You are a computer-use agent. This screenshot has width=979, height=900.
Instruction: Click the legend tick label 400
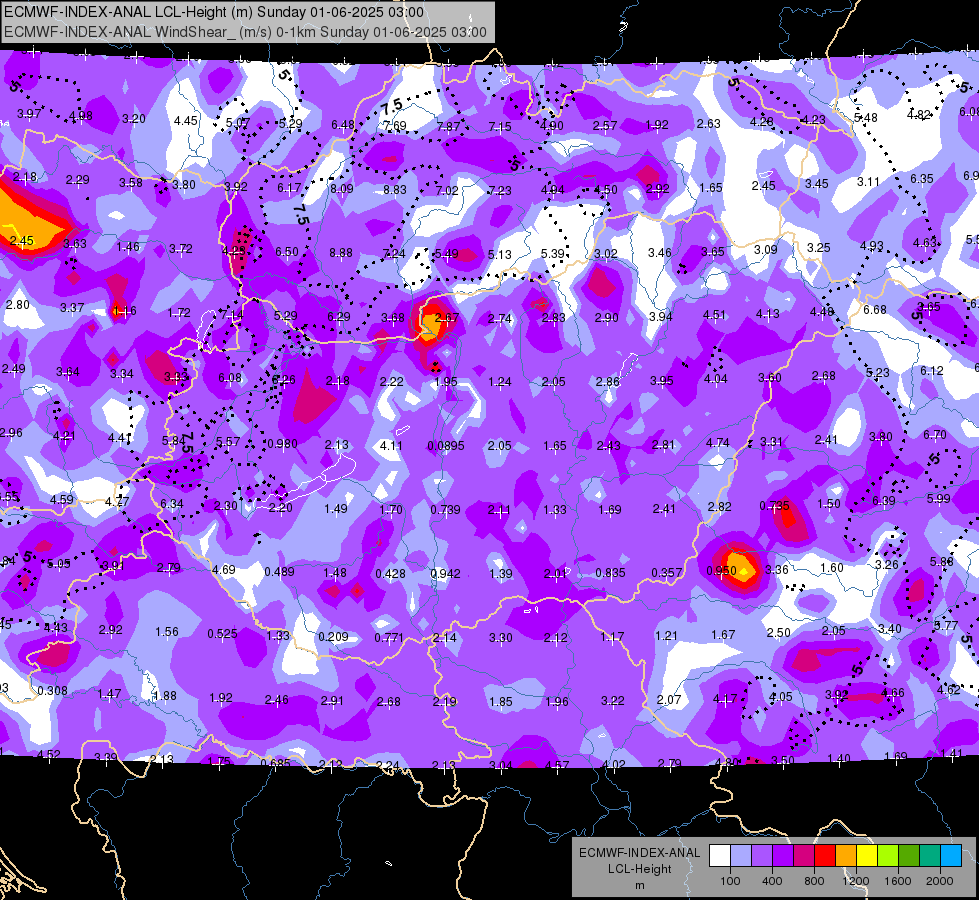pos(772,881)
